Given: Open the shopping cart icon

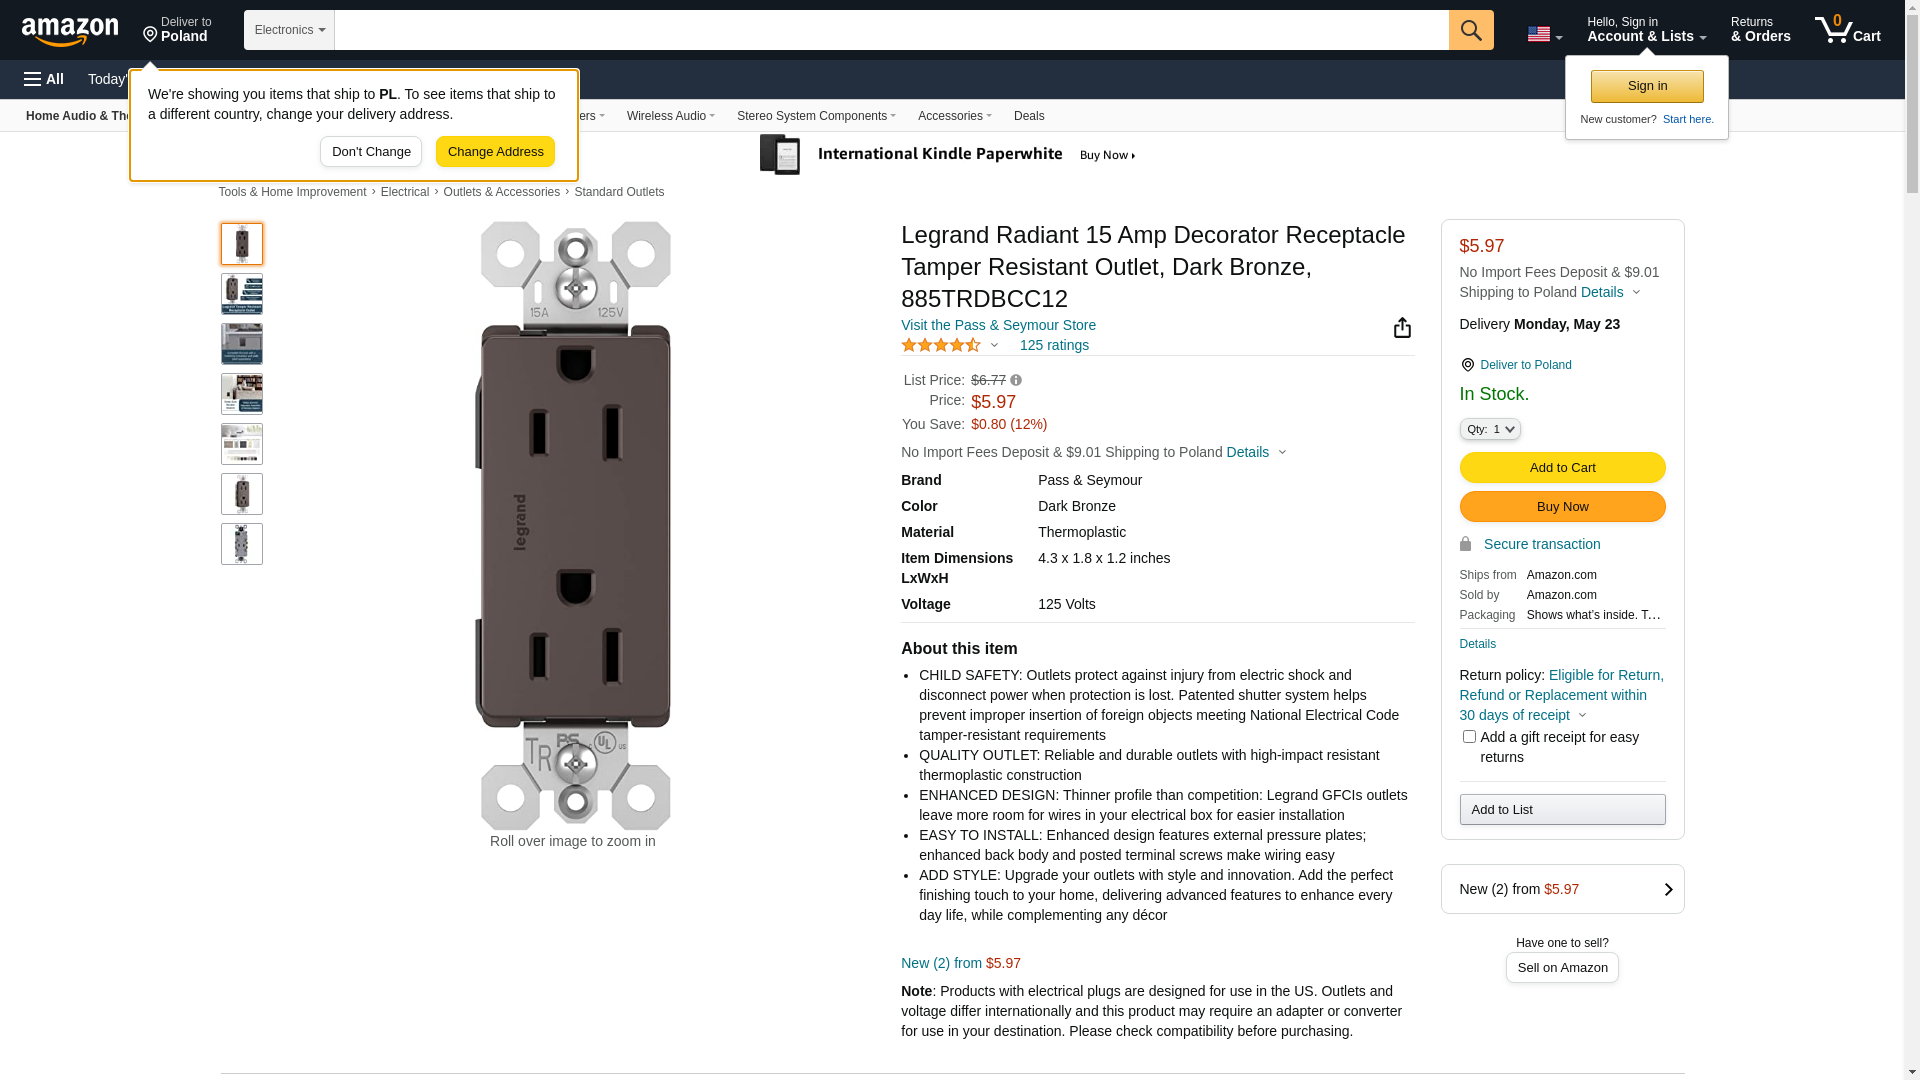Looking at the screenshot, I should (1847, 30).
